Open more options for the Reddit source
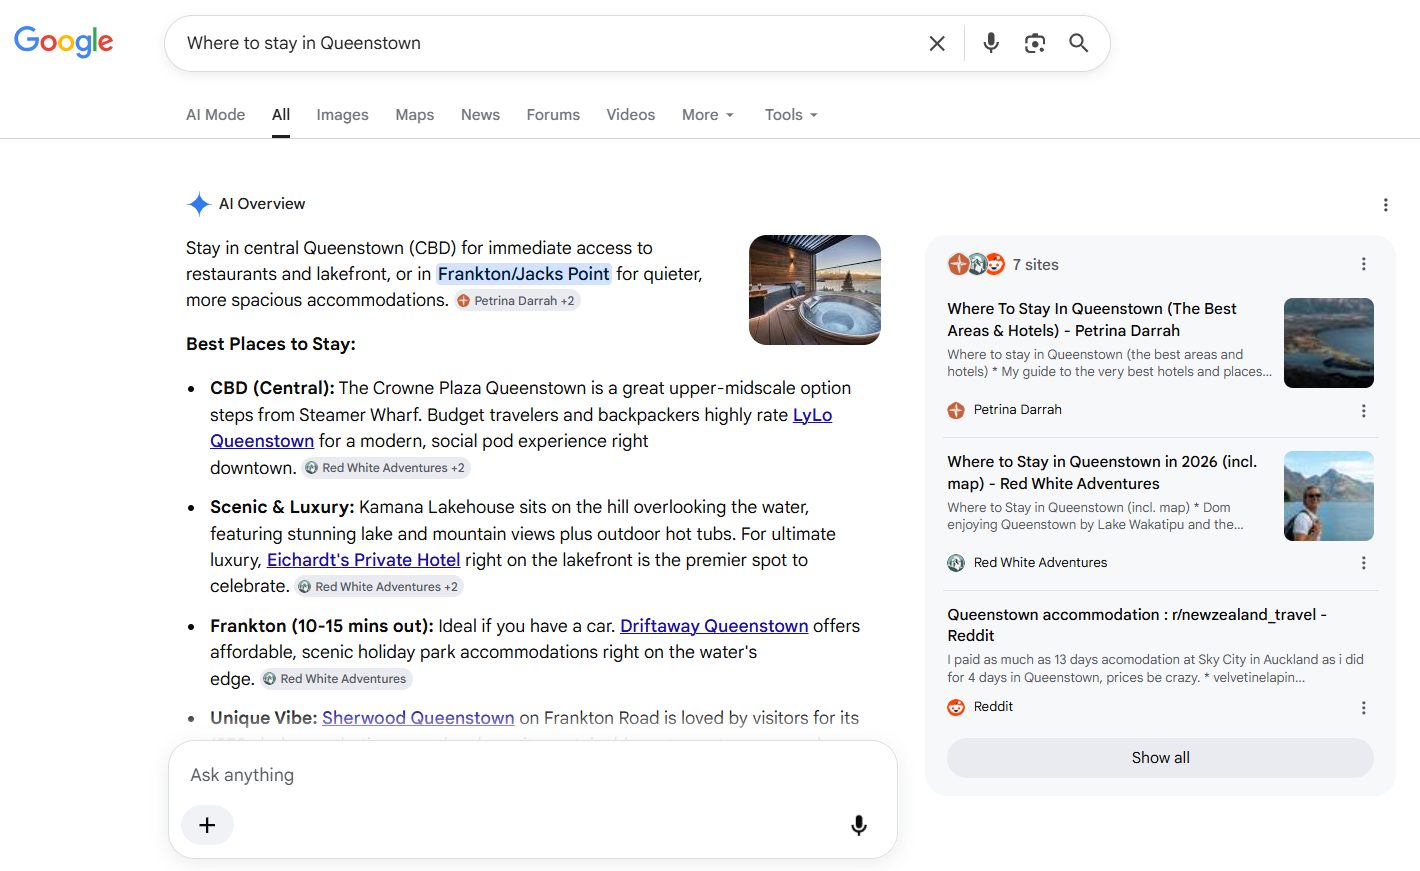The image size is (1420, 871). [1363, 707]
